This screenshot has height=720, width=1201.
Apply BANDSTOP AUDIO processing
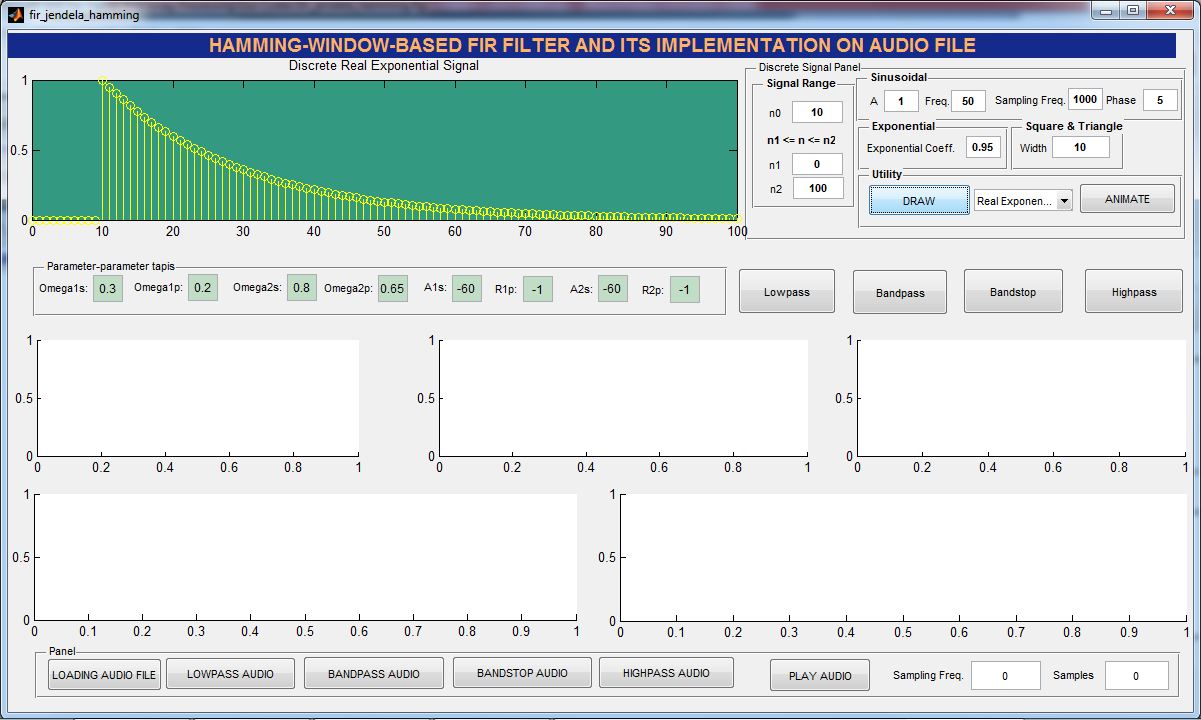coord(521,673)
